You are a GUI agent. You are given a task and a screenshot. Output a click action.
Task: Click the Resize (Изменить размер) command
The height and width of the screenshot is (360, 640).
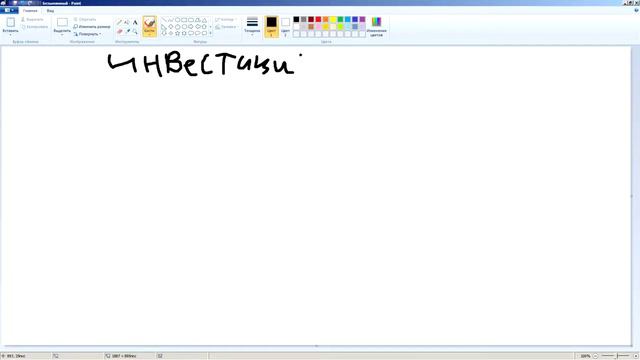(x=92, y=27)
